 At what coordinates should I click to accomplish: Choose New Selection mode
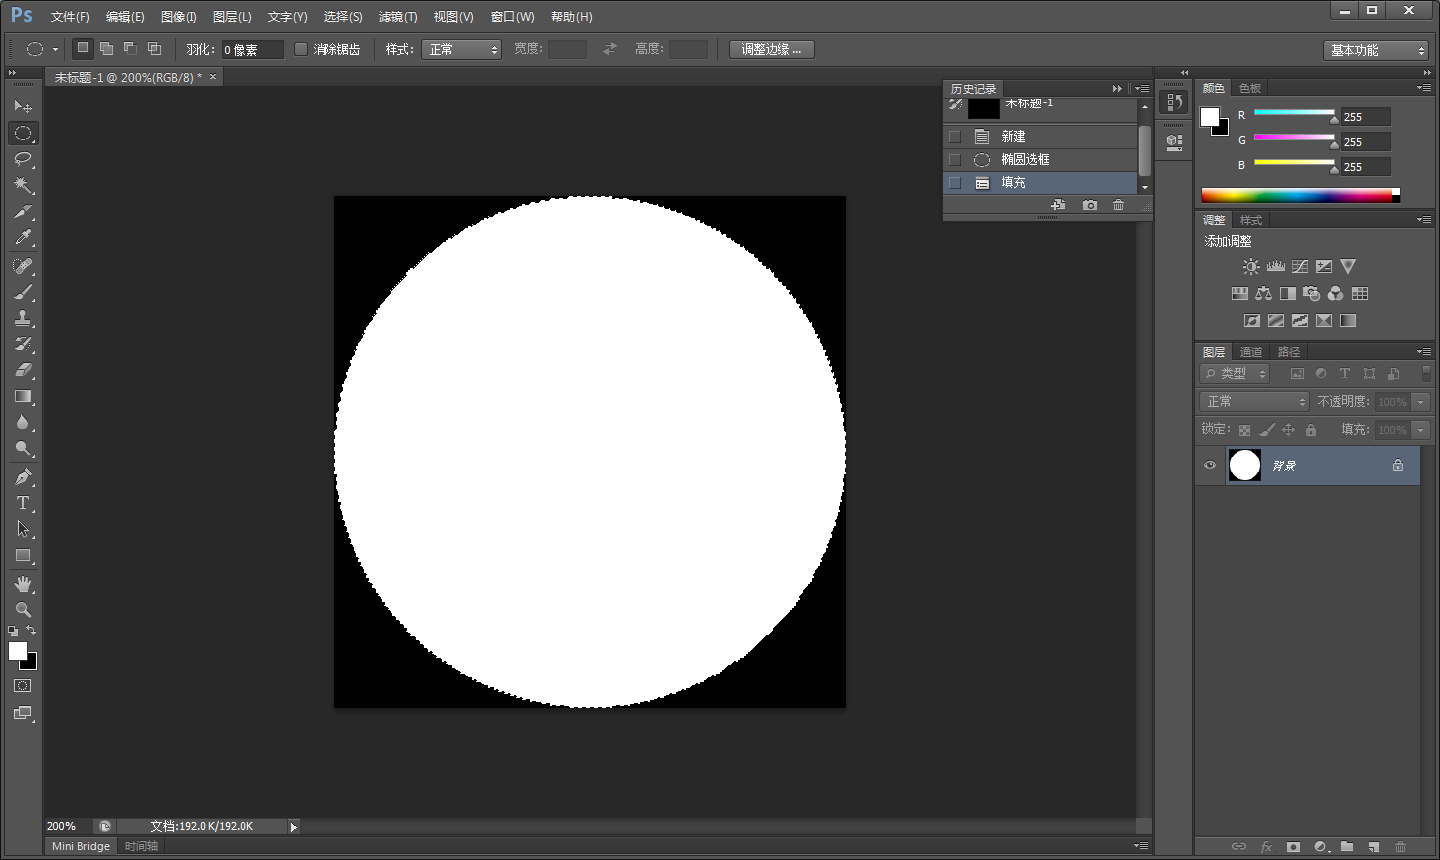pos(83,48)
